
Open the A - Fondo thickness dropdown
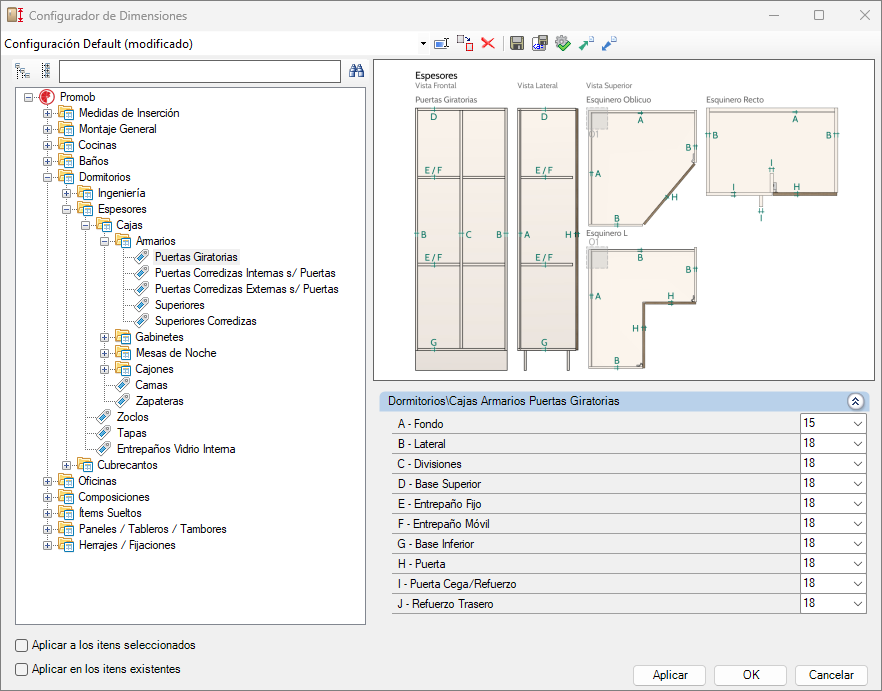pos(858,424)
